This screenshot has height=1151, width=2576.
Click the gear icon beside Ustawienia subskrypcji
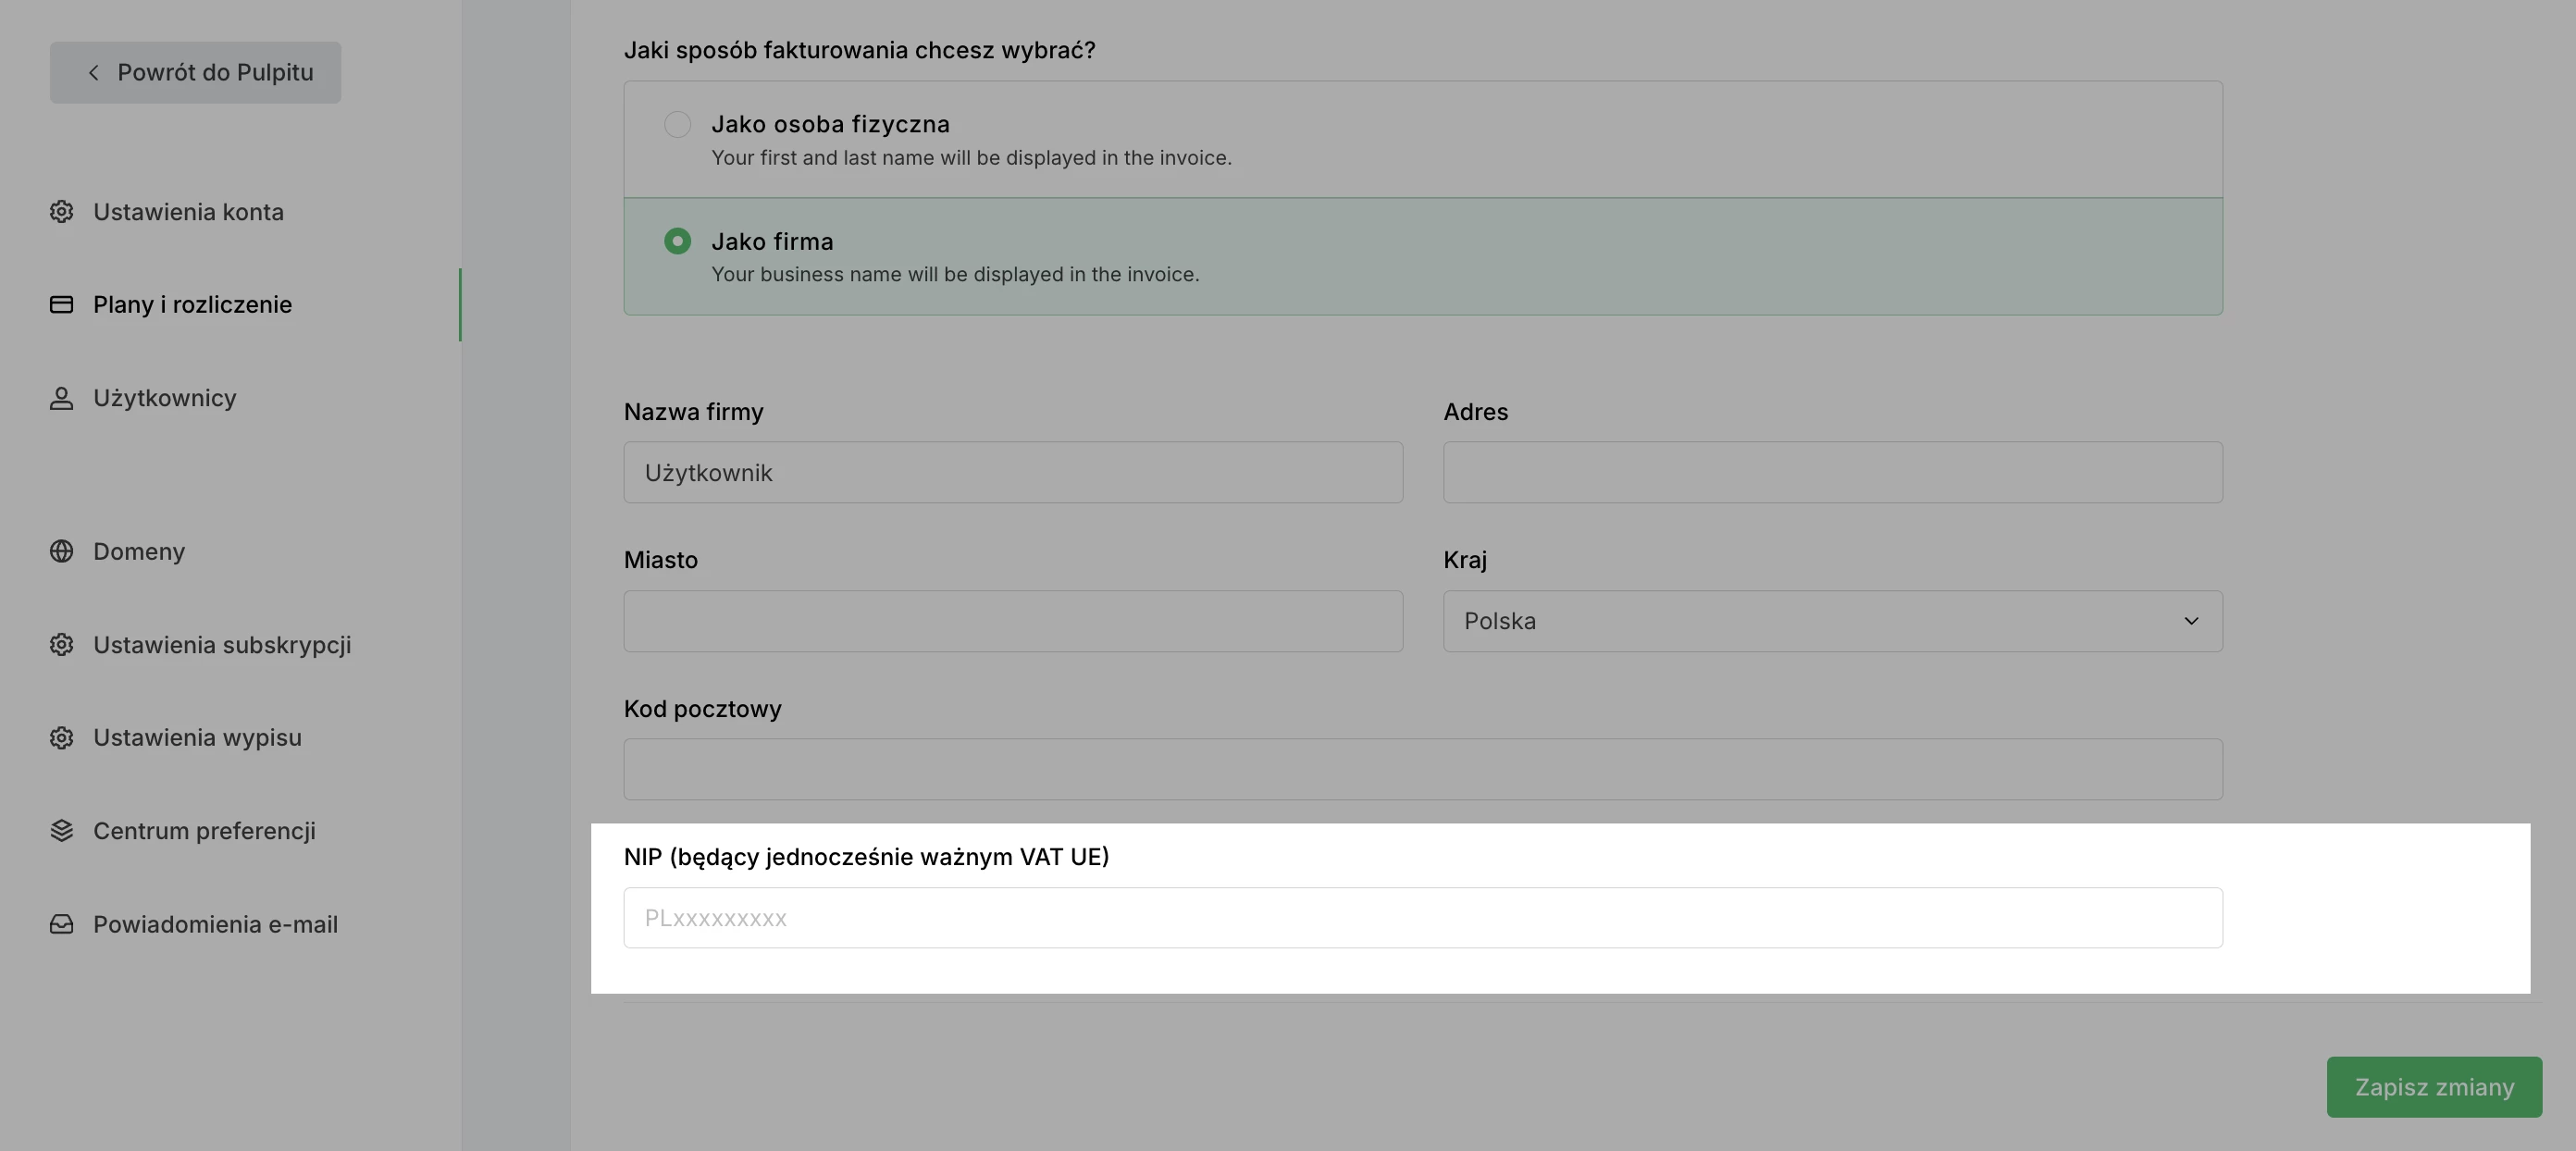[62, 645]
